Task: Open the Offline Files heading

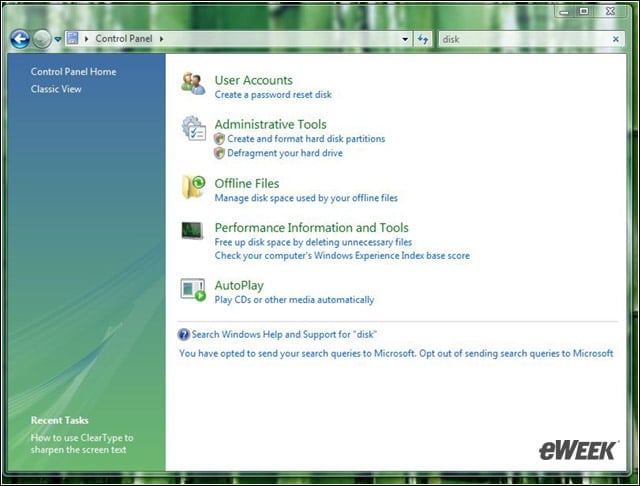Action: tap(247, 184)
